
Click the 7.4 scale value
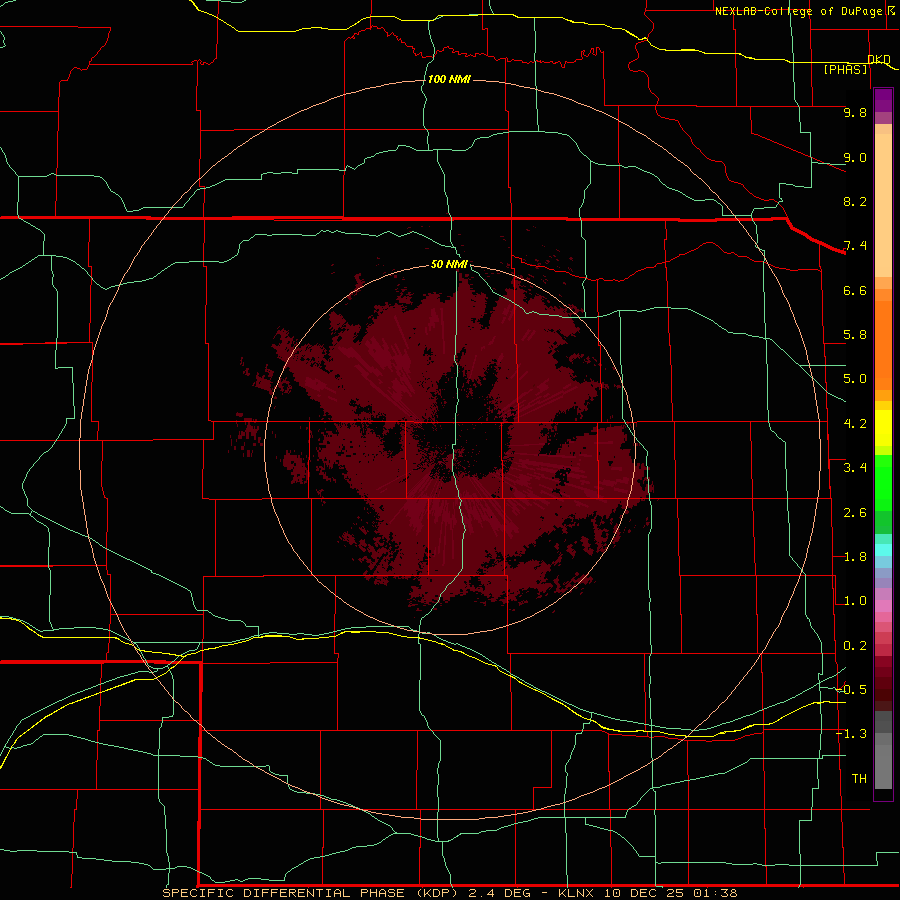click(855, 246)
